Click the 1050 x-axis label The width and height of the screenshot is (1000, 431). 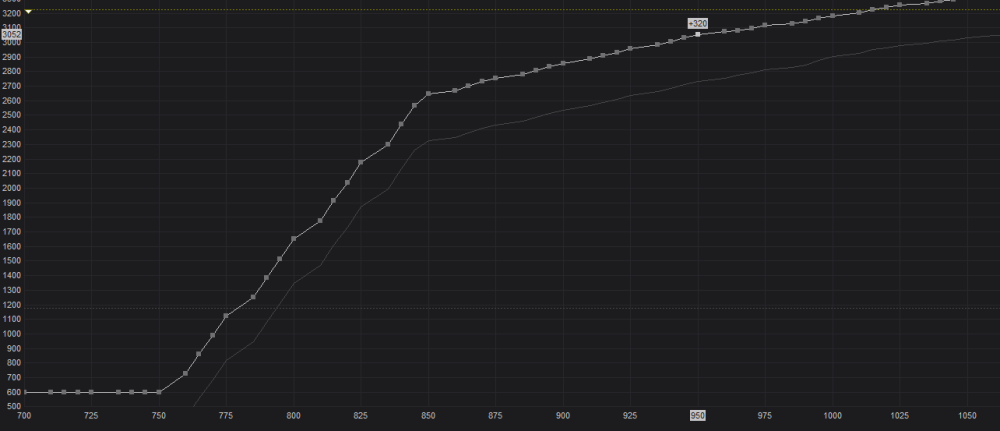click(x=967, y=415)
